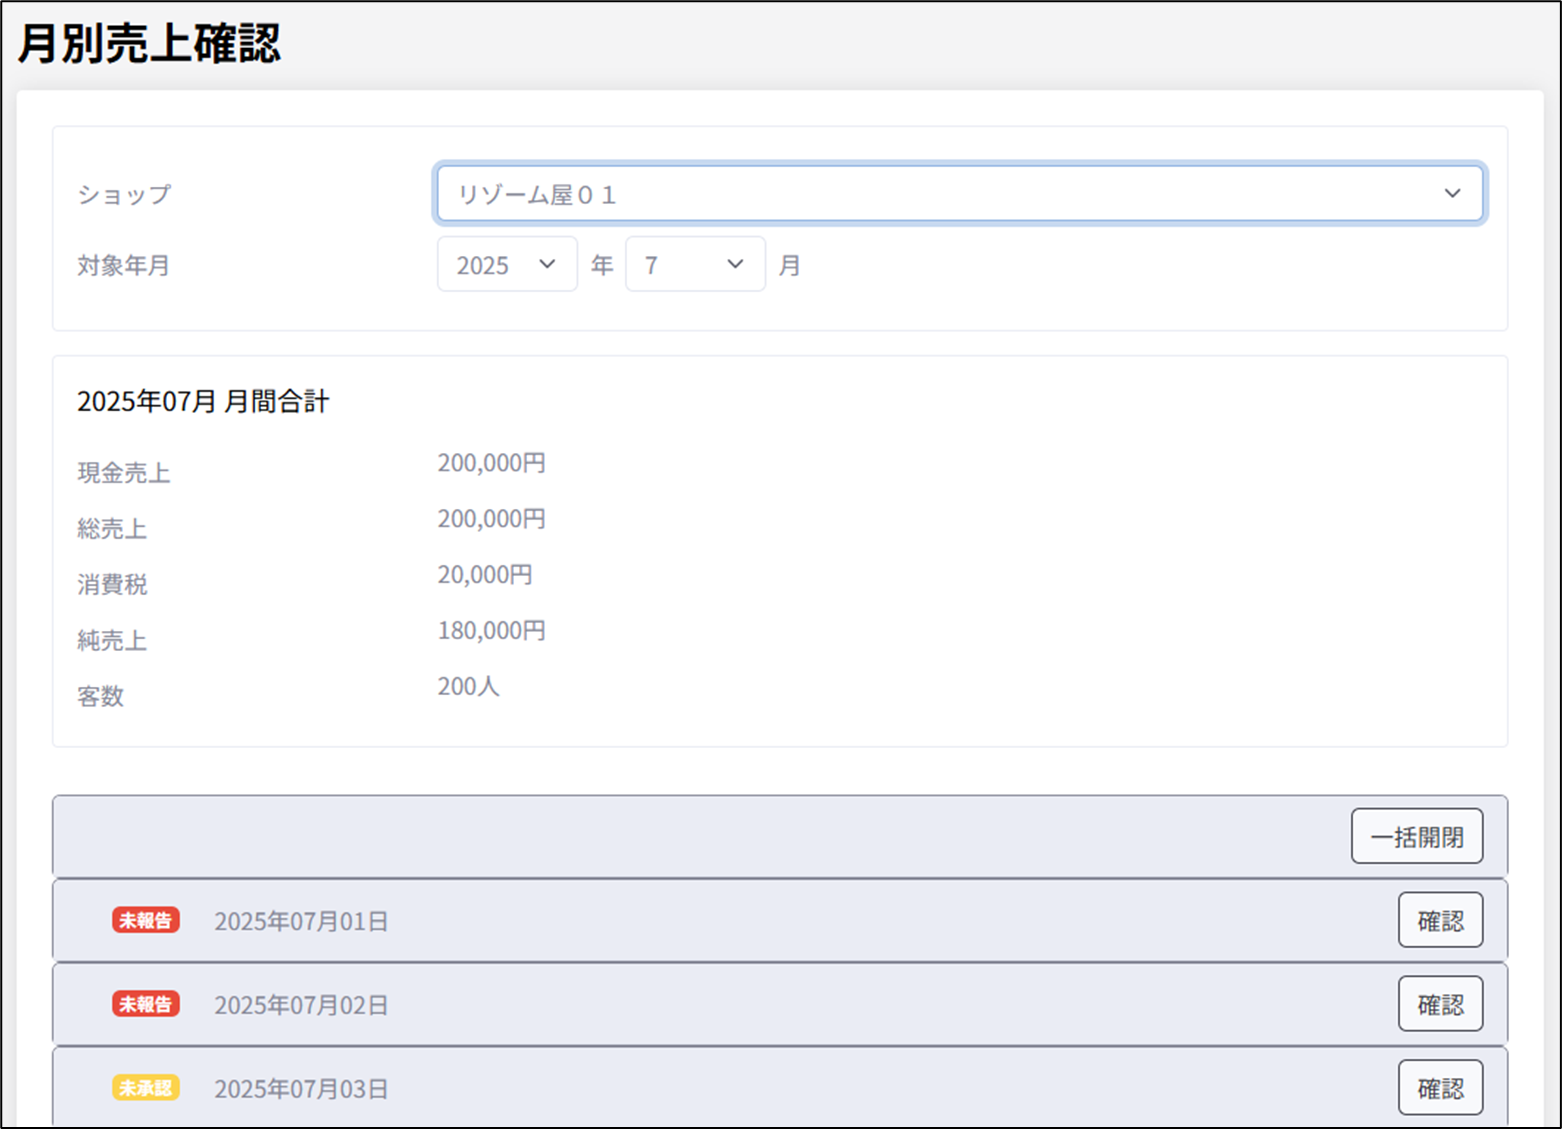The image size is (1562, 1129).
Task: Select the 現金売上 value 200,000円
Action: (x=491, y=464)
